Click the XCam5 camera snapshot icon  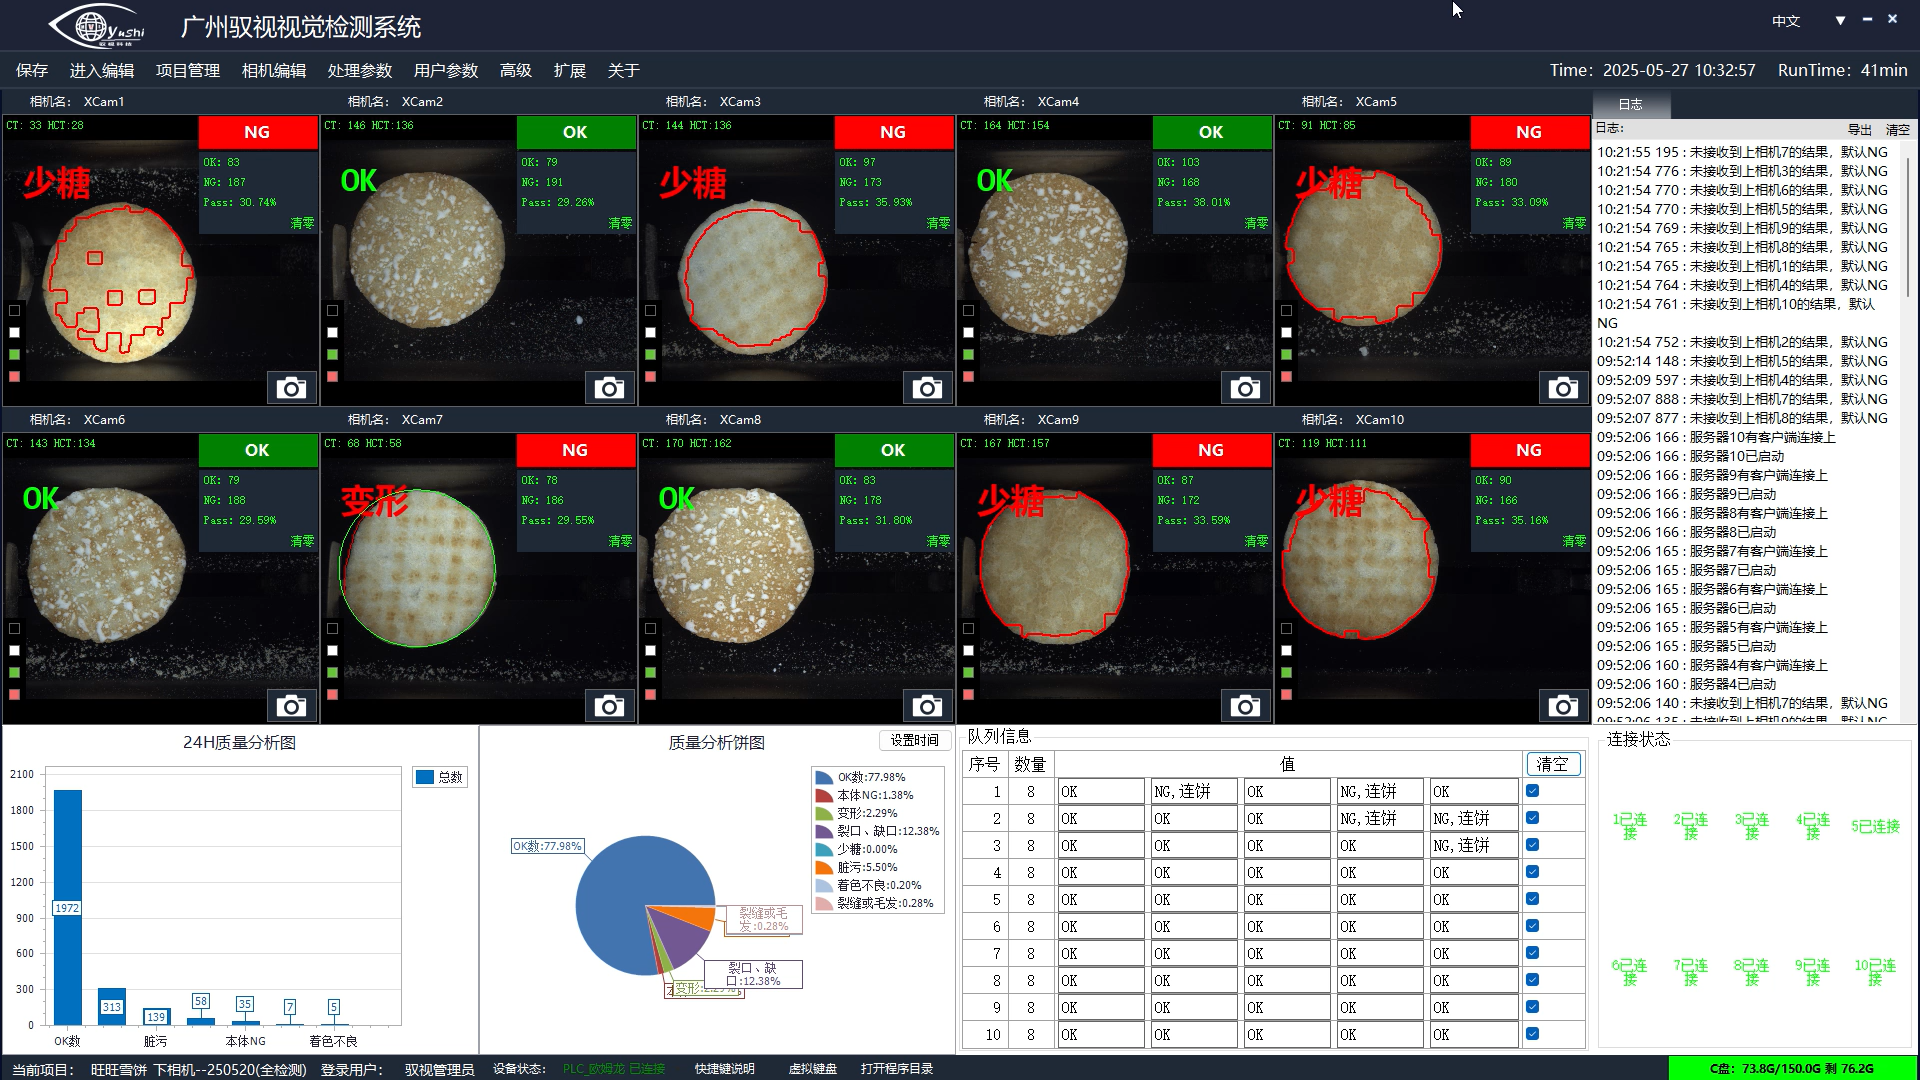tap(1563, 388)
